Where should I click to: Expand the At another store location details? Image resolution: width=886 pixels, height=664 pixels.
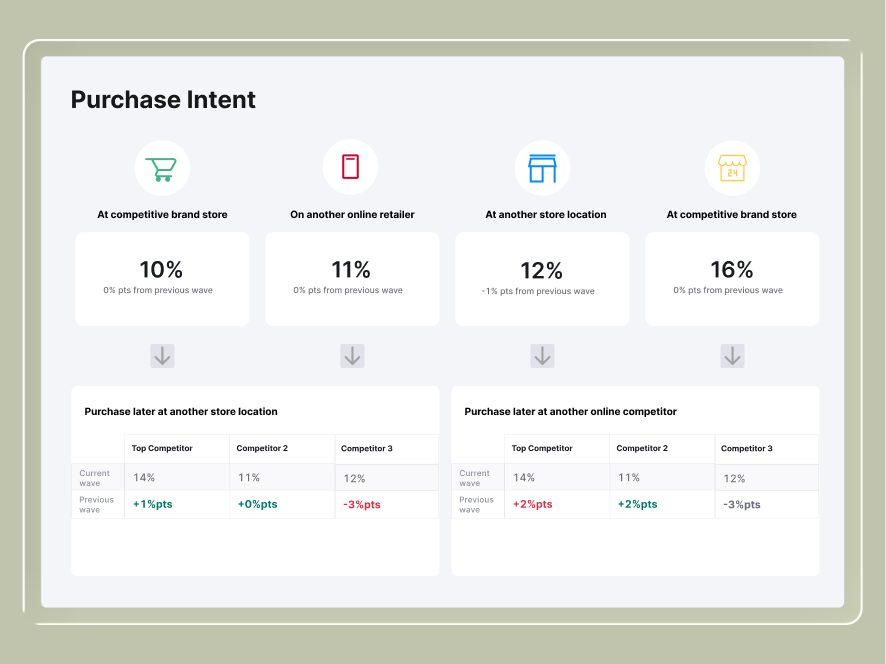(x=542, y=356)
